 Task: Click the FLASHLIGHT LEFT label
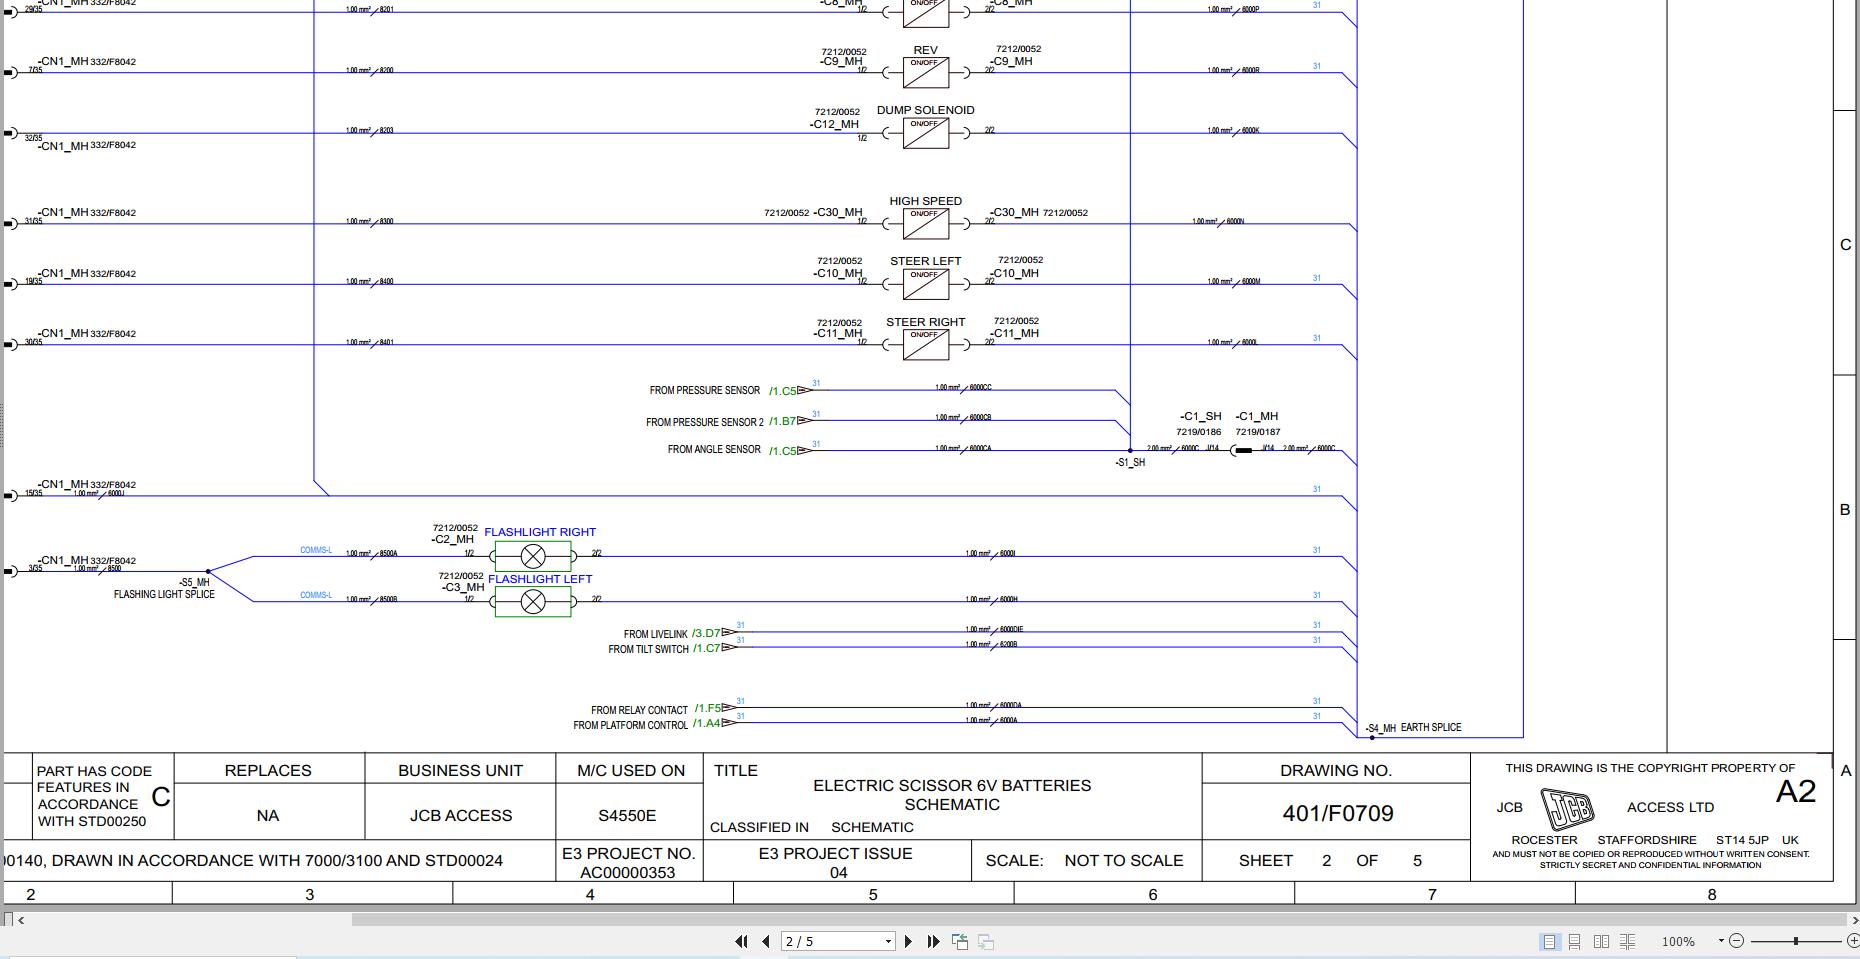click(540, 579)
